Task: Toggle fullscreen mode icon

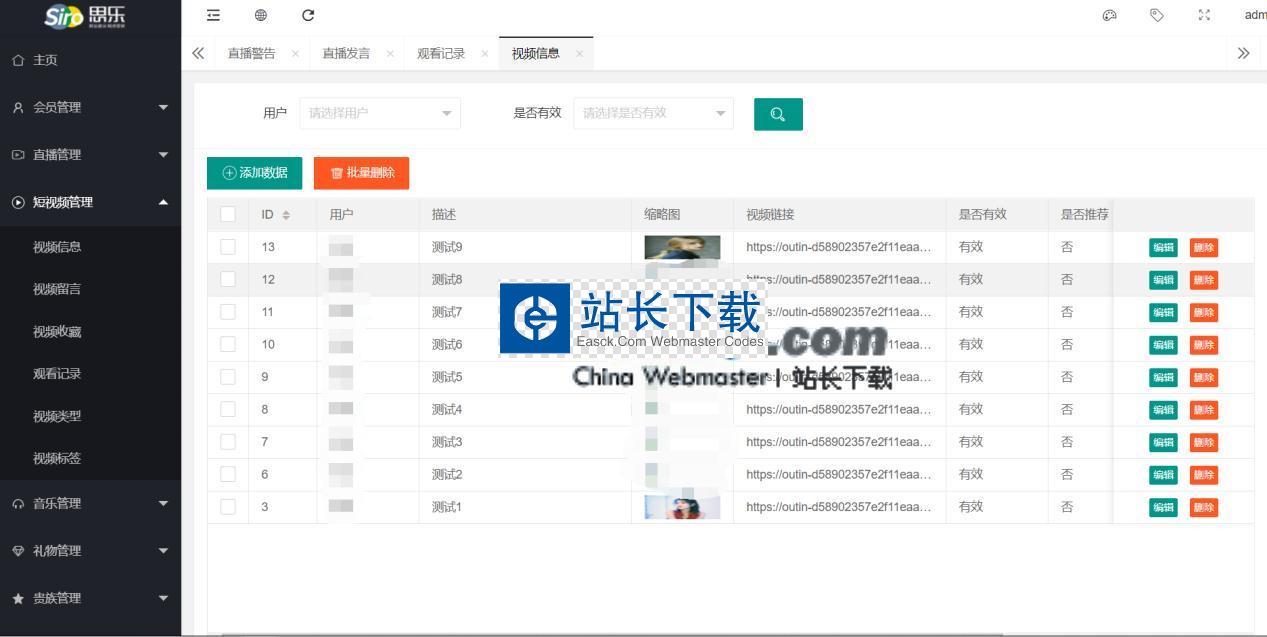Action: tap(1204, 15)
